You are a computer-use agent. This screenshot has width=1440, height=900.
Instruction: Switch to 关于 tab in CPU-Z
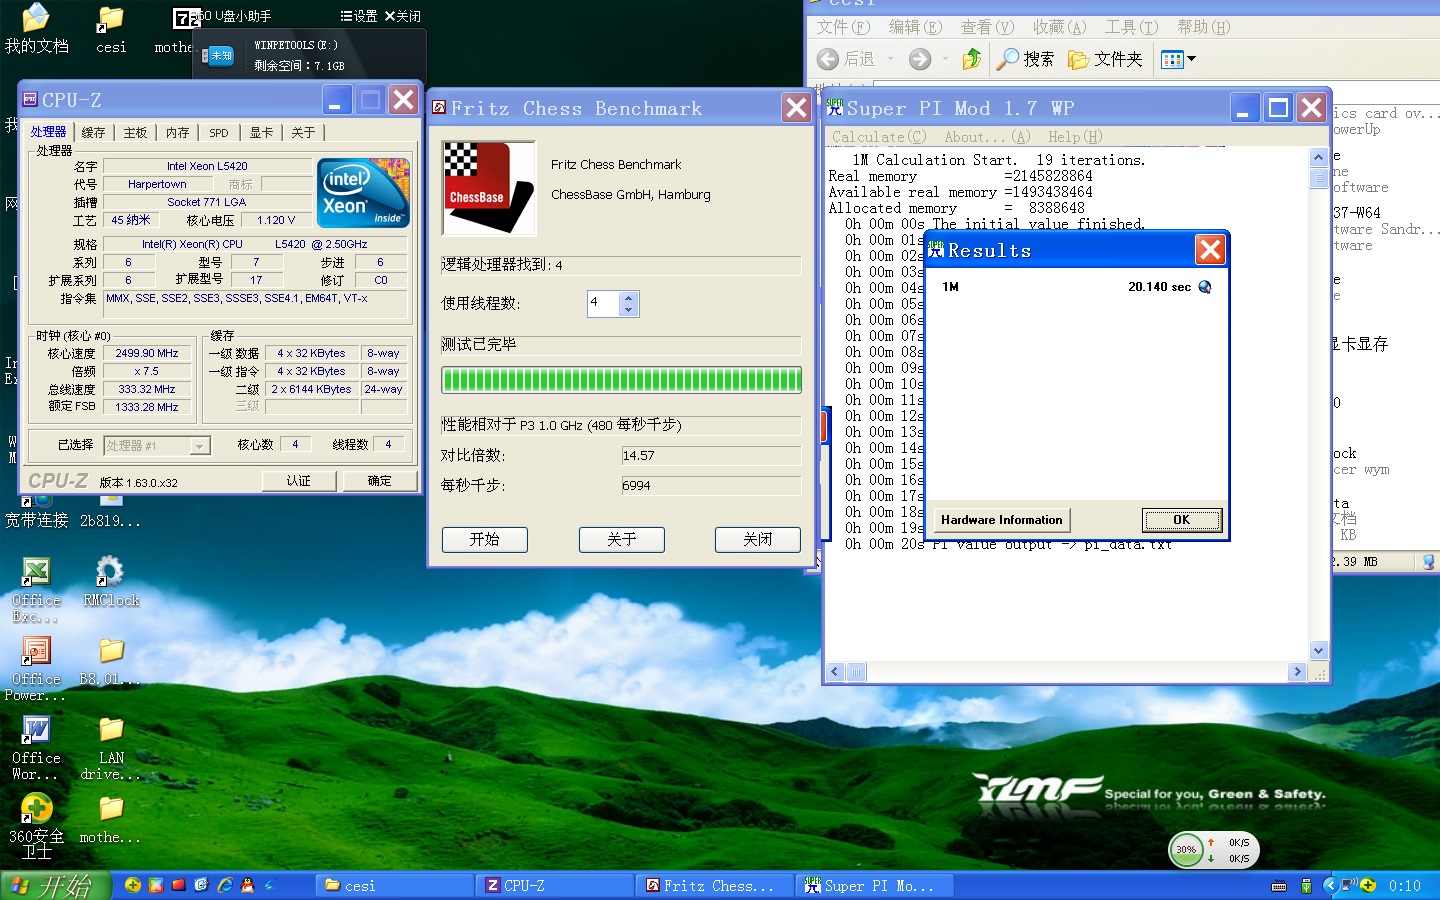coord(303,133)
